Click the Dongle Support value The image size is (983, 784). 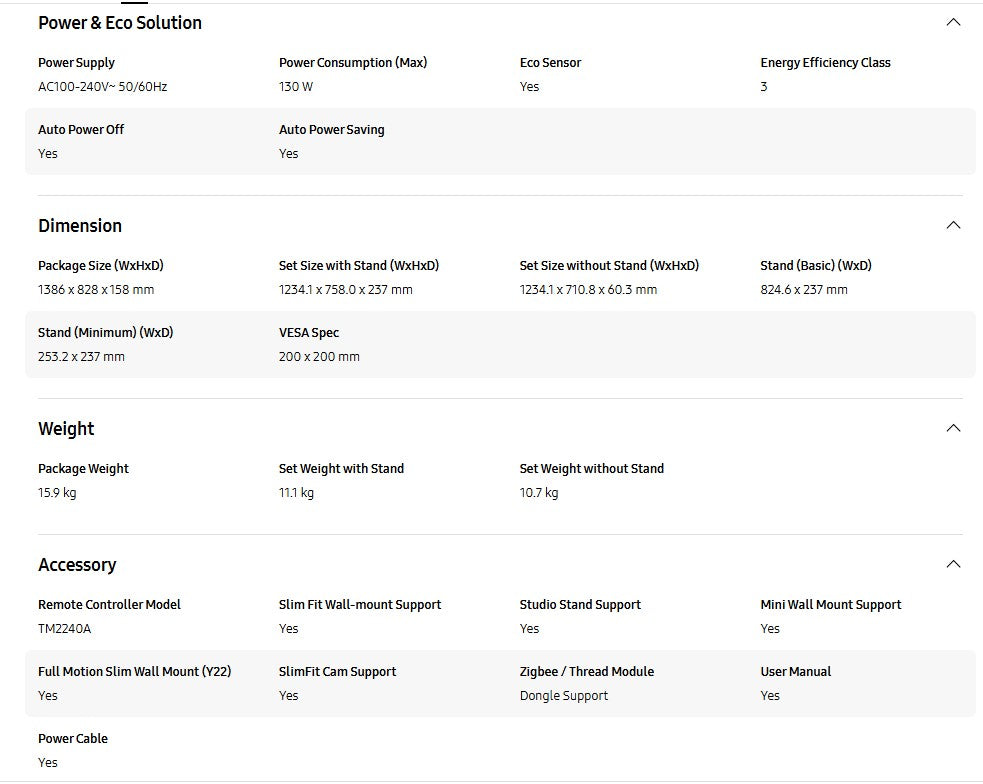[x=564, y=696]
